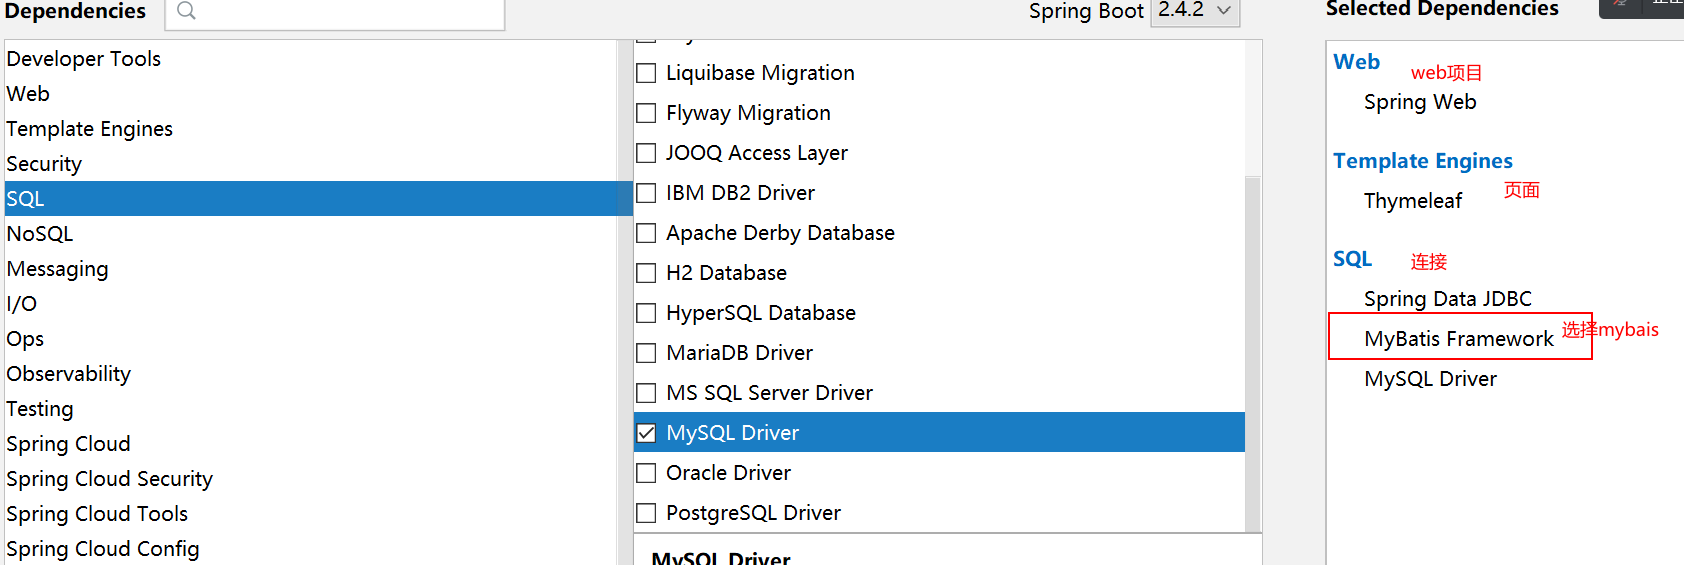
Task: Select the Testing category
Action: 311,409
